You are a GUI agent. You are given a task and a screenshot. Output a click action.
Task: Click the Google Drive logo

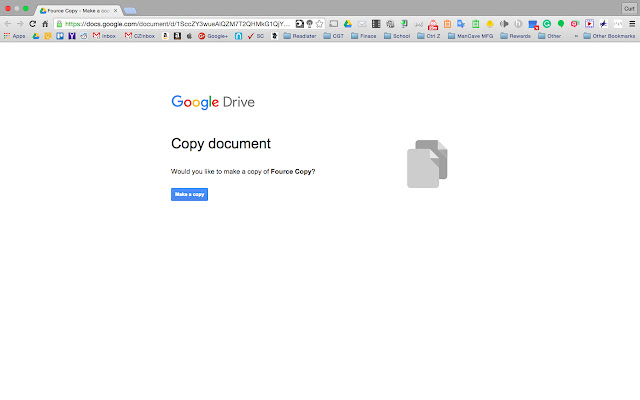(213, 102)
